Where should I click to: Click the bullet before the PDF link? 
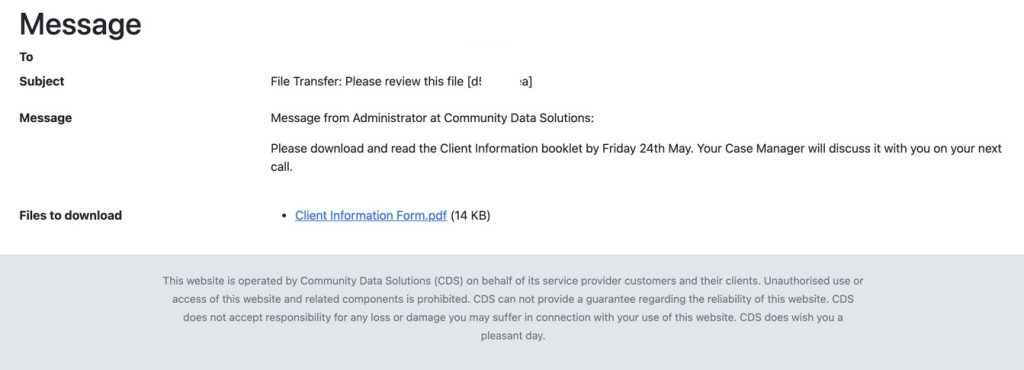(283, 216)
